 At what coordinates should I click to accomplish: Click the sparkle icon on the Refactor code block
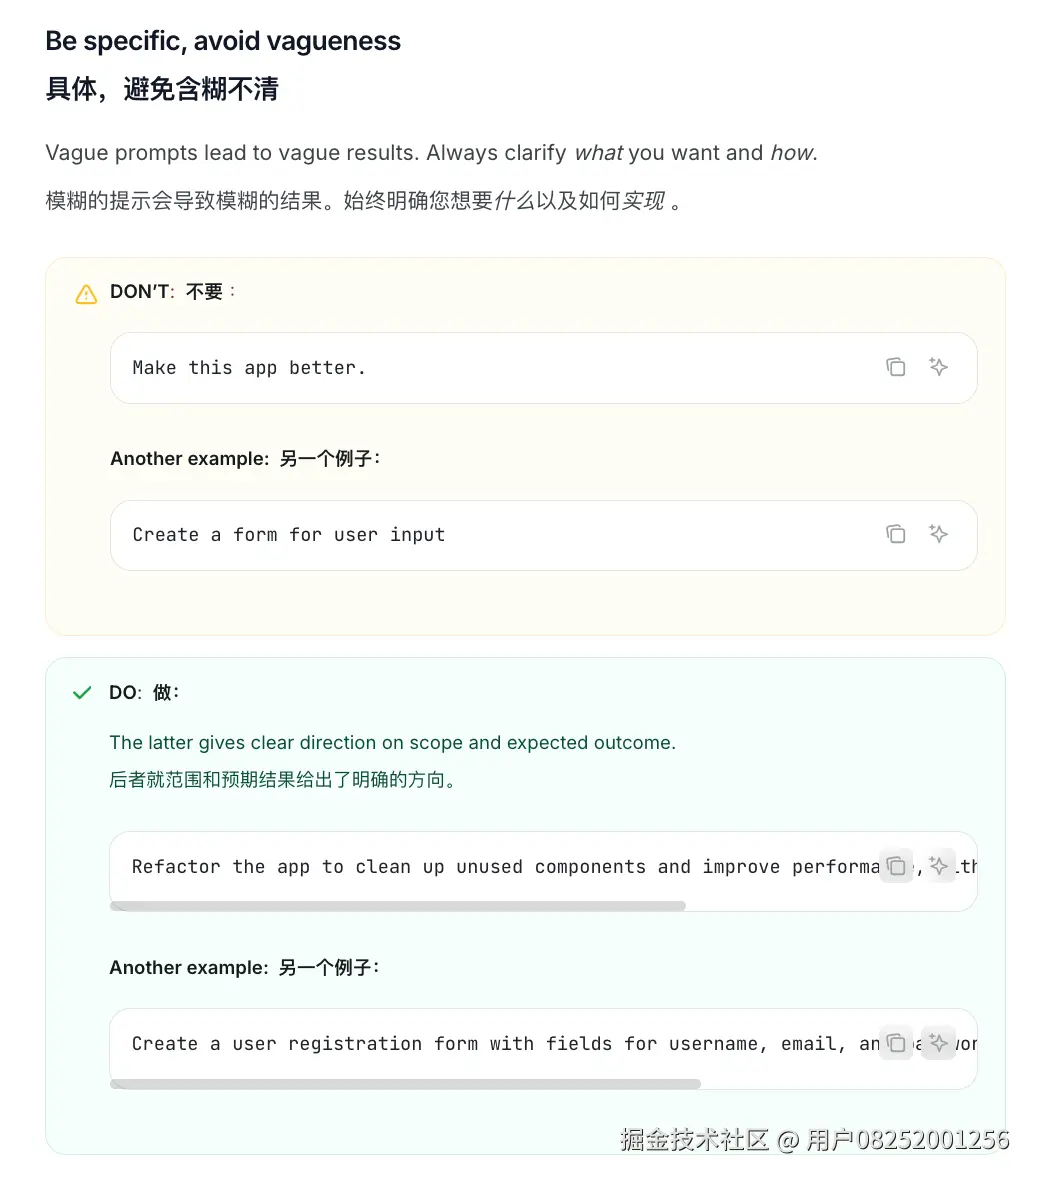coord(938,866)
